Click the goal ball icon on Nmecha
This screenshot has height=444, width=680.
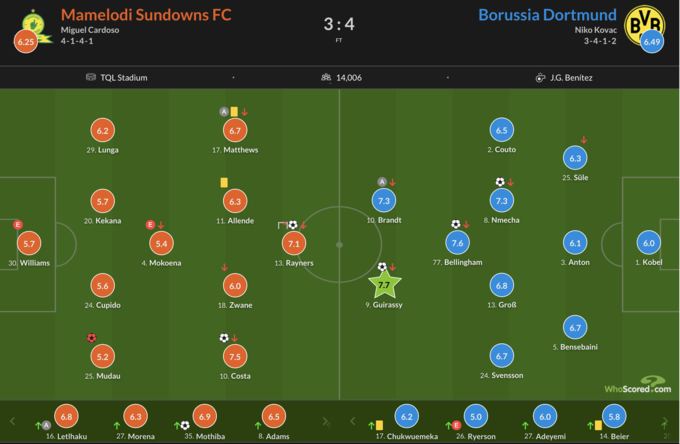[500, 182]
